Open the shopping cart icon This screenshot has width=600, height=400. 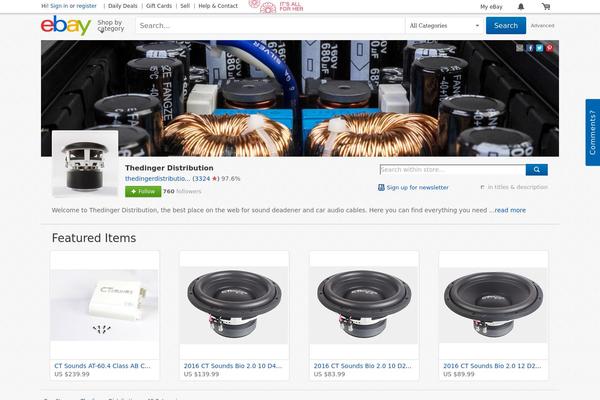(546, 7)
